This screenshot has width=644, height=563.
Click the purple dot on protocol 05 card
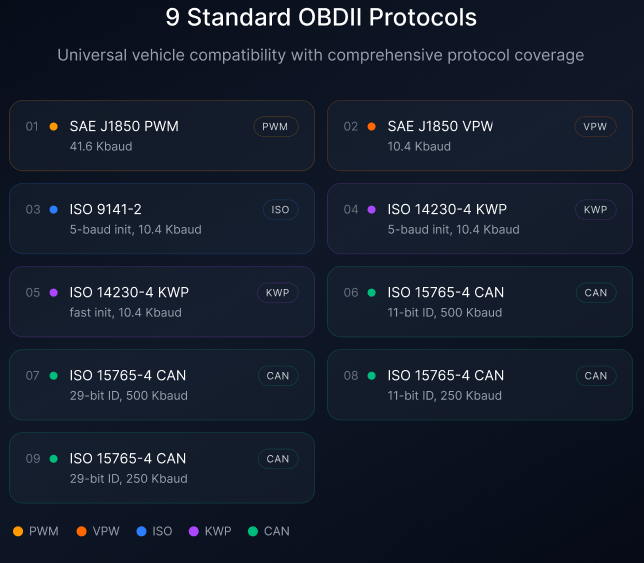click(x=53, y=293)
